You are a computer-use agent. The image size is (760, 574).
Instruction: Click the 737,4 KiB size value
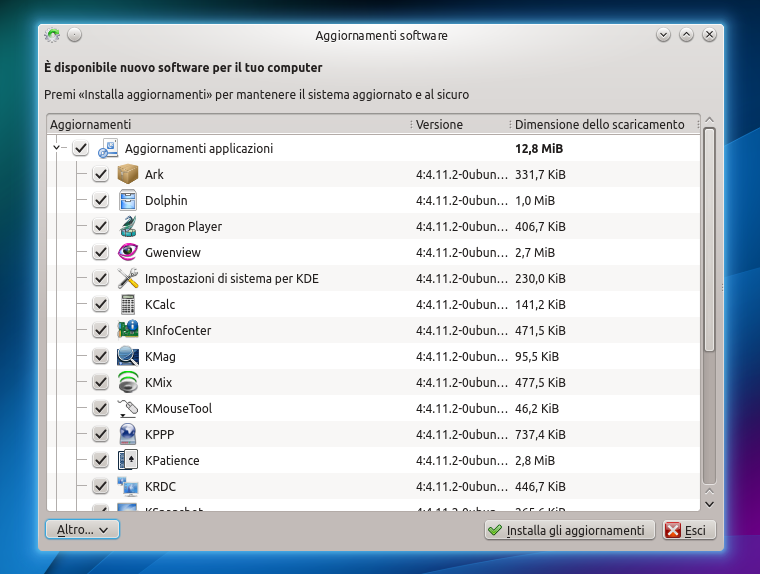point(540,434)
